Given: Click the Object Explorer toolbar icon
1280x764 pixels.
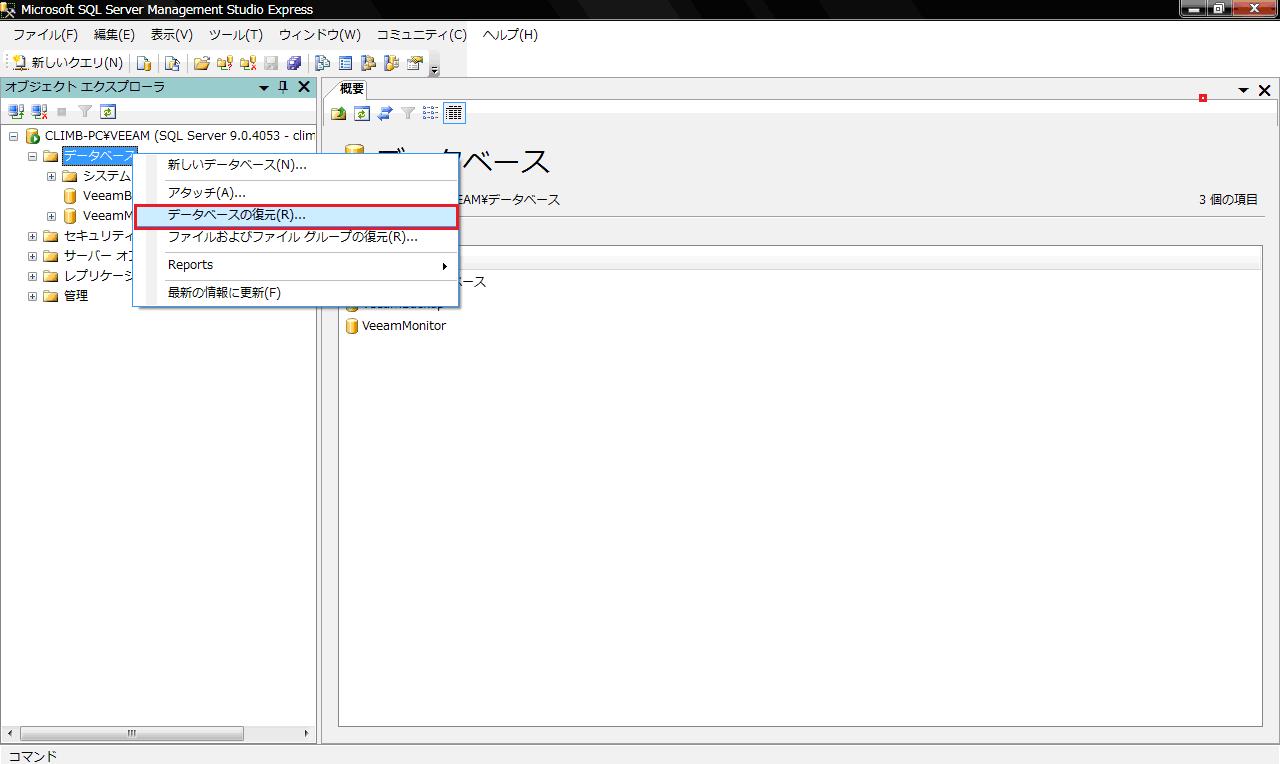Looking at the screenshot, I should click(x=369, y=63).
